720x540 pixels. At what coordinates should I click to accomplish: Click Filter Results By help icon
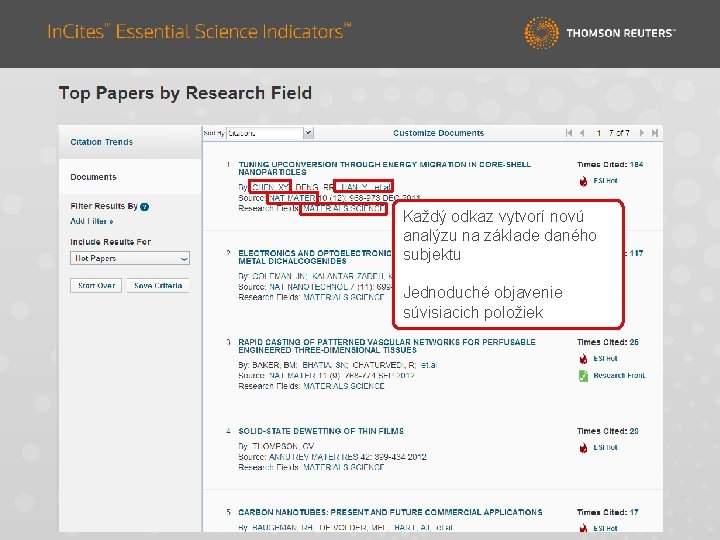point(144,207)
